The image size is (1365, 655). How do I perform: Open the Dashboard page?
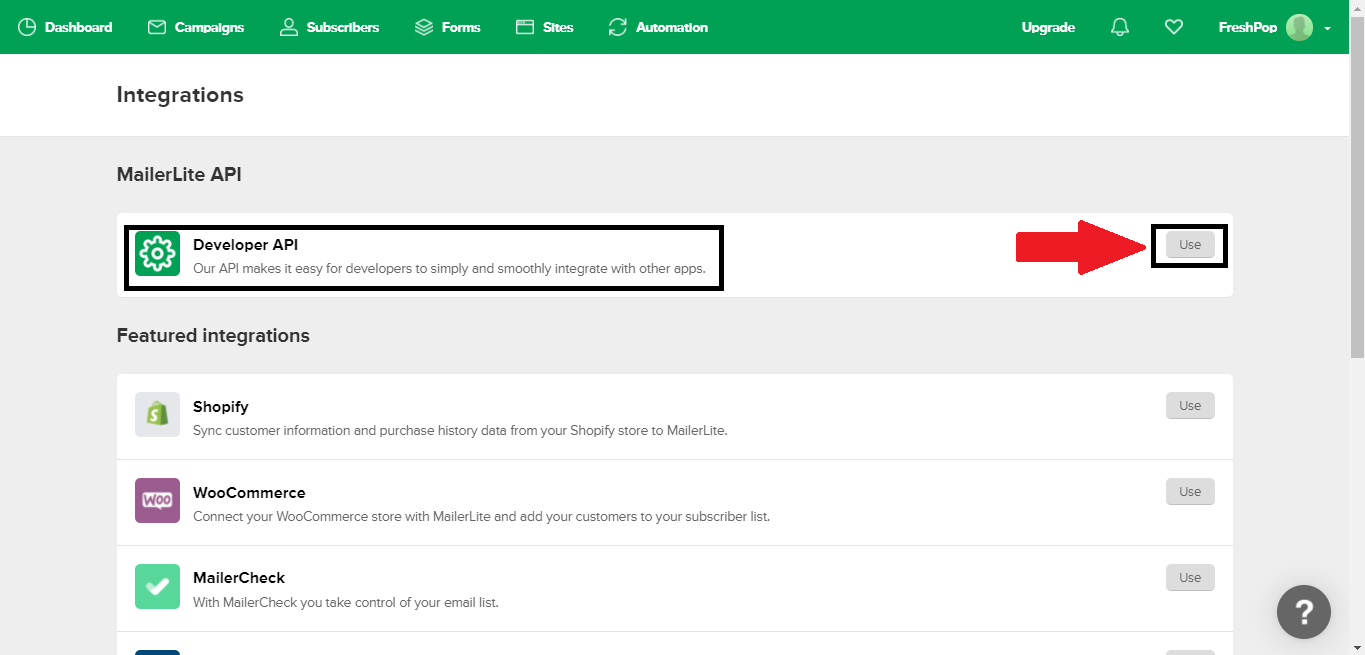point(65,27)
